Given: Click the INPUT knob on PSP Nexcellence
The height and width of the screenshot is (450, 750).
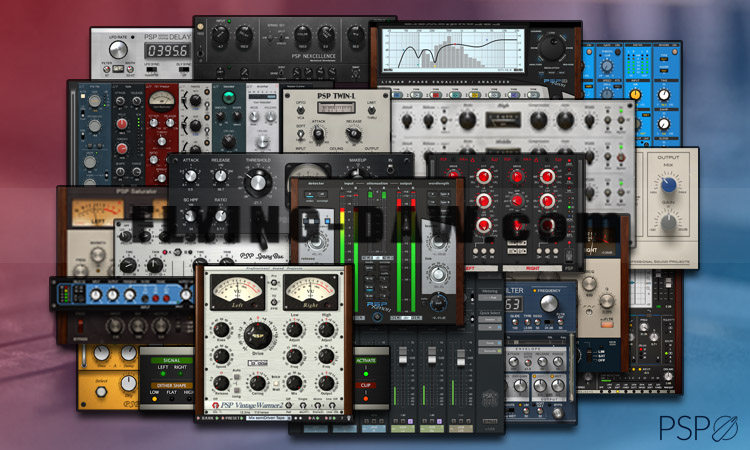Looking at the screenshot, I should click(x=220, y=34).
